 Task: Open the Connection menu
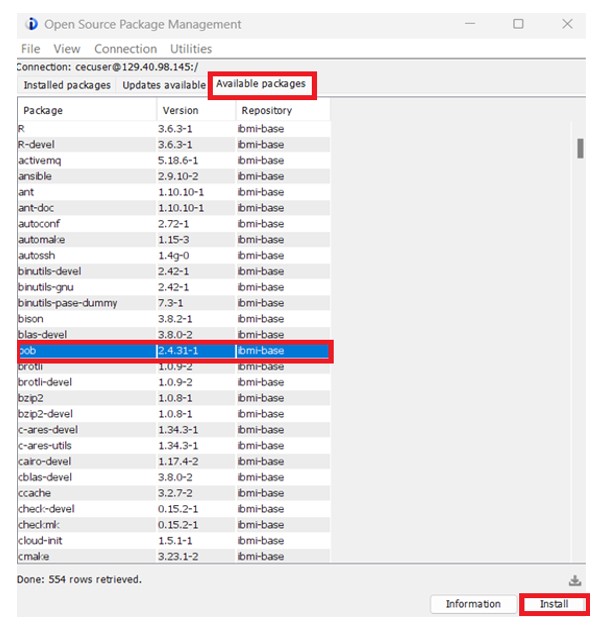click(x=125, y=49)
